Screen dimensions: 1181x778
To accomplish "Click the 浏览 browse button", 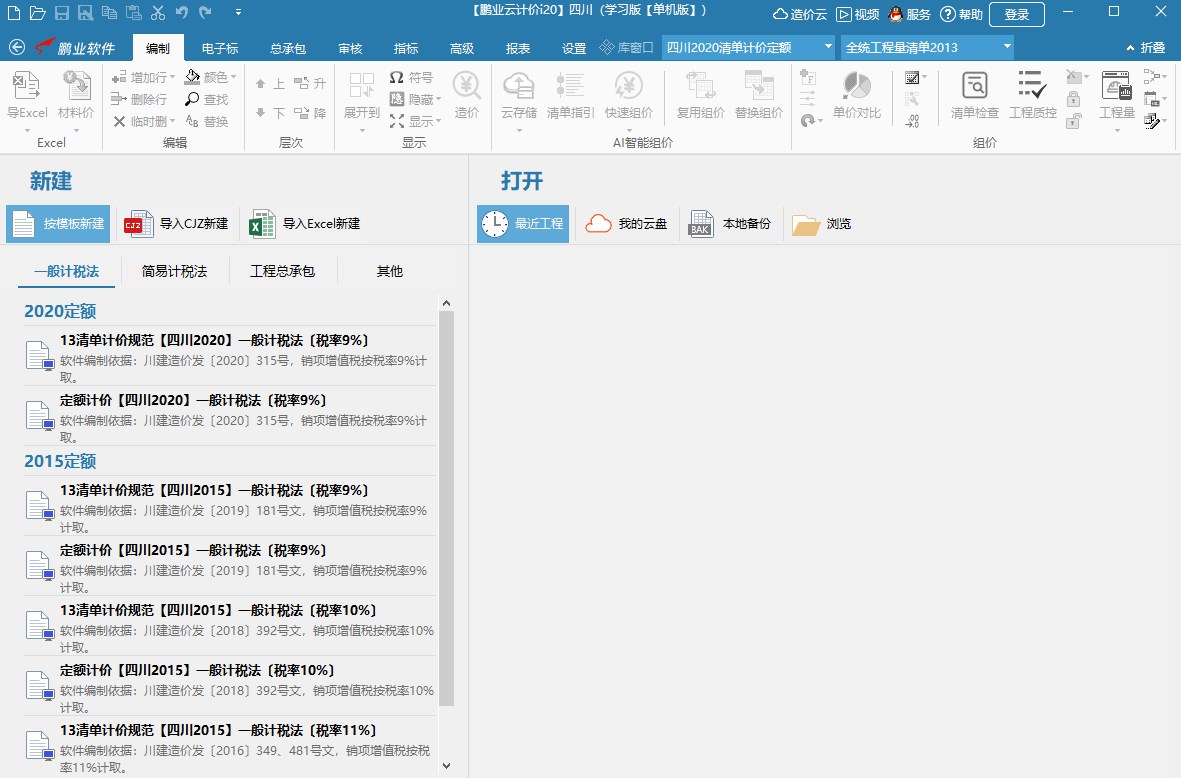I will [822, 224].
